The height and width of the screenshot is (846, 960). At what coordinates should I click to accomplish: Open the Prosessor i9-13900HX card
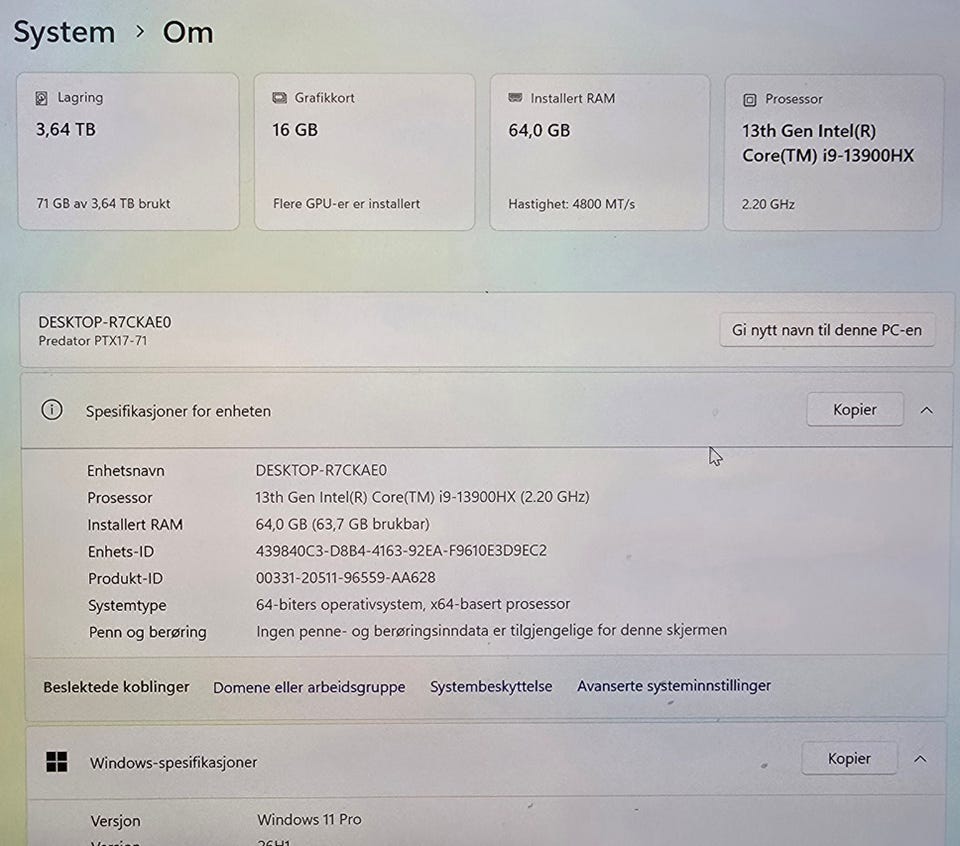[x=833, y=152]
